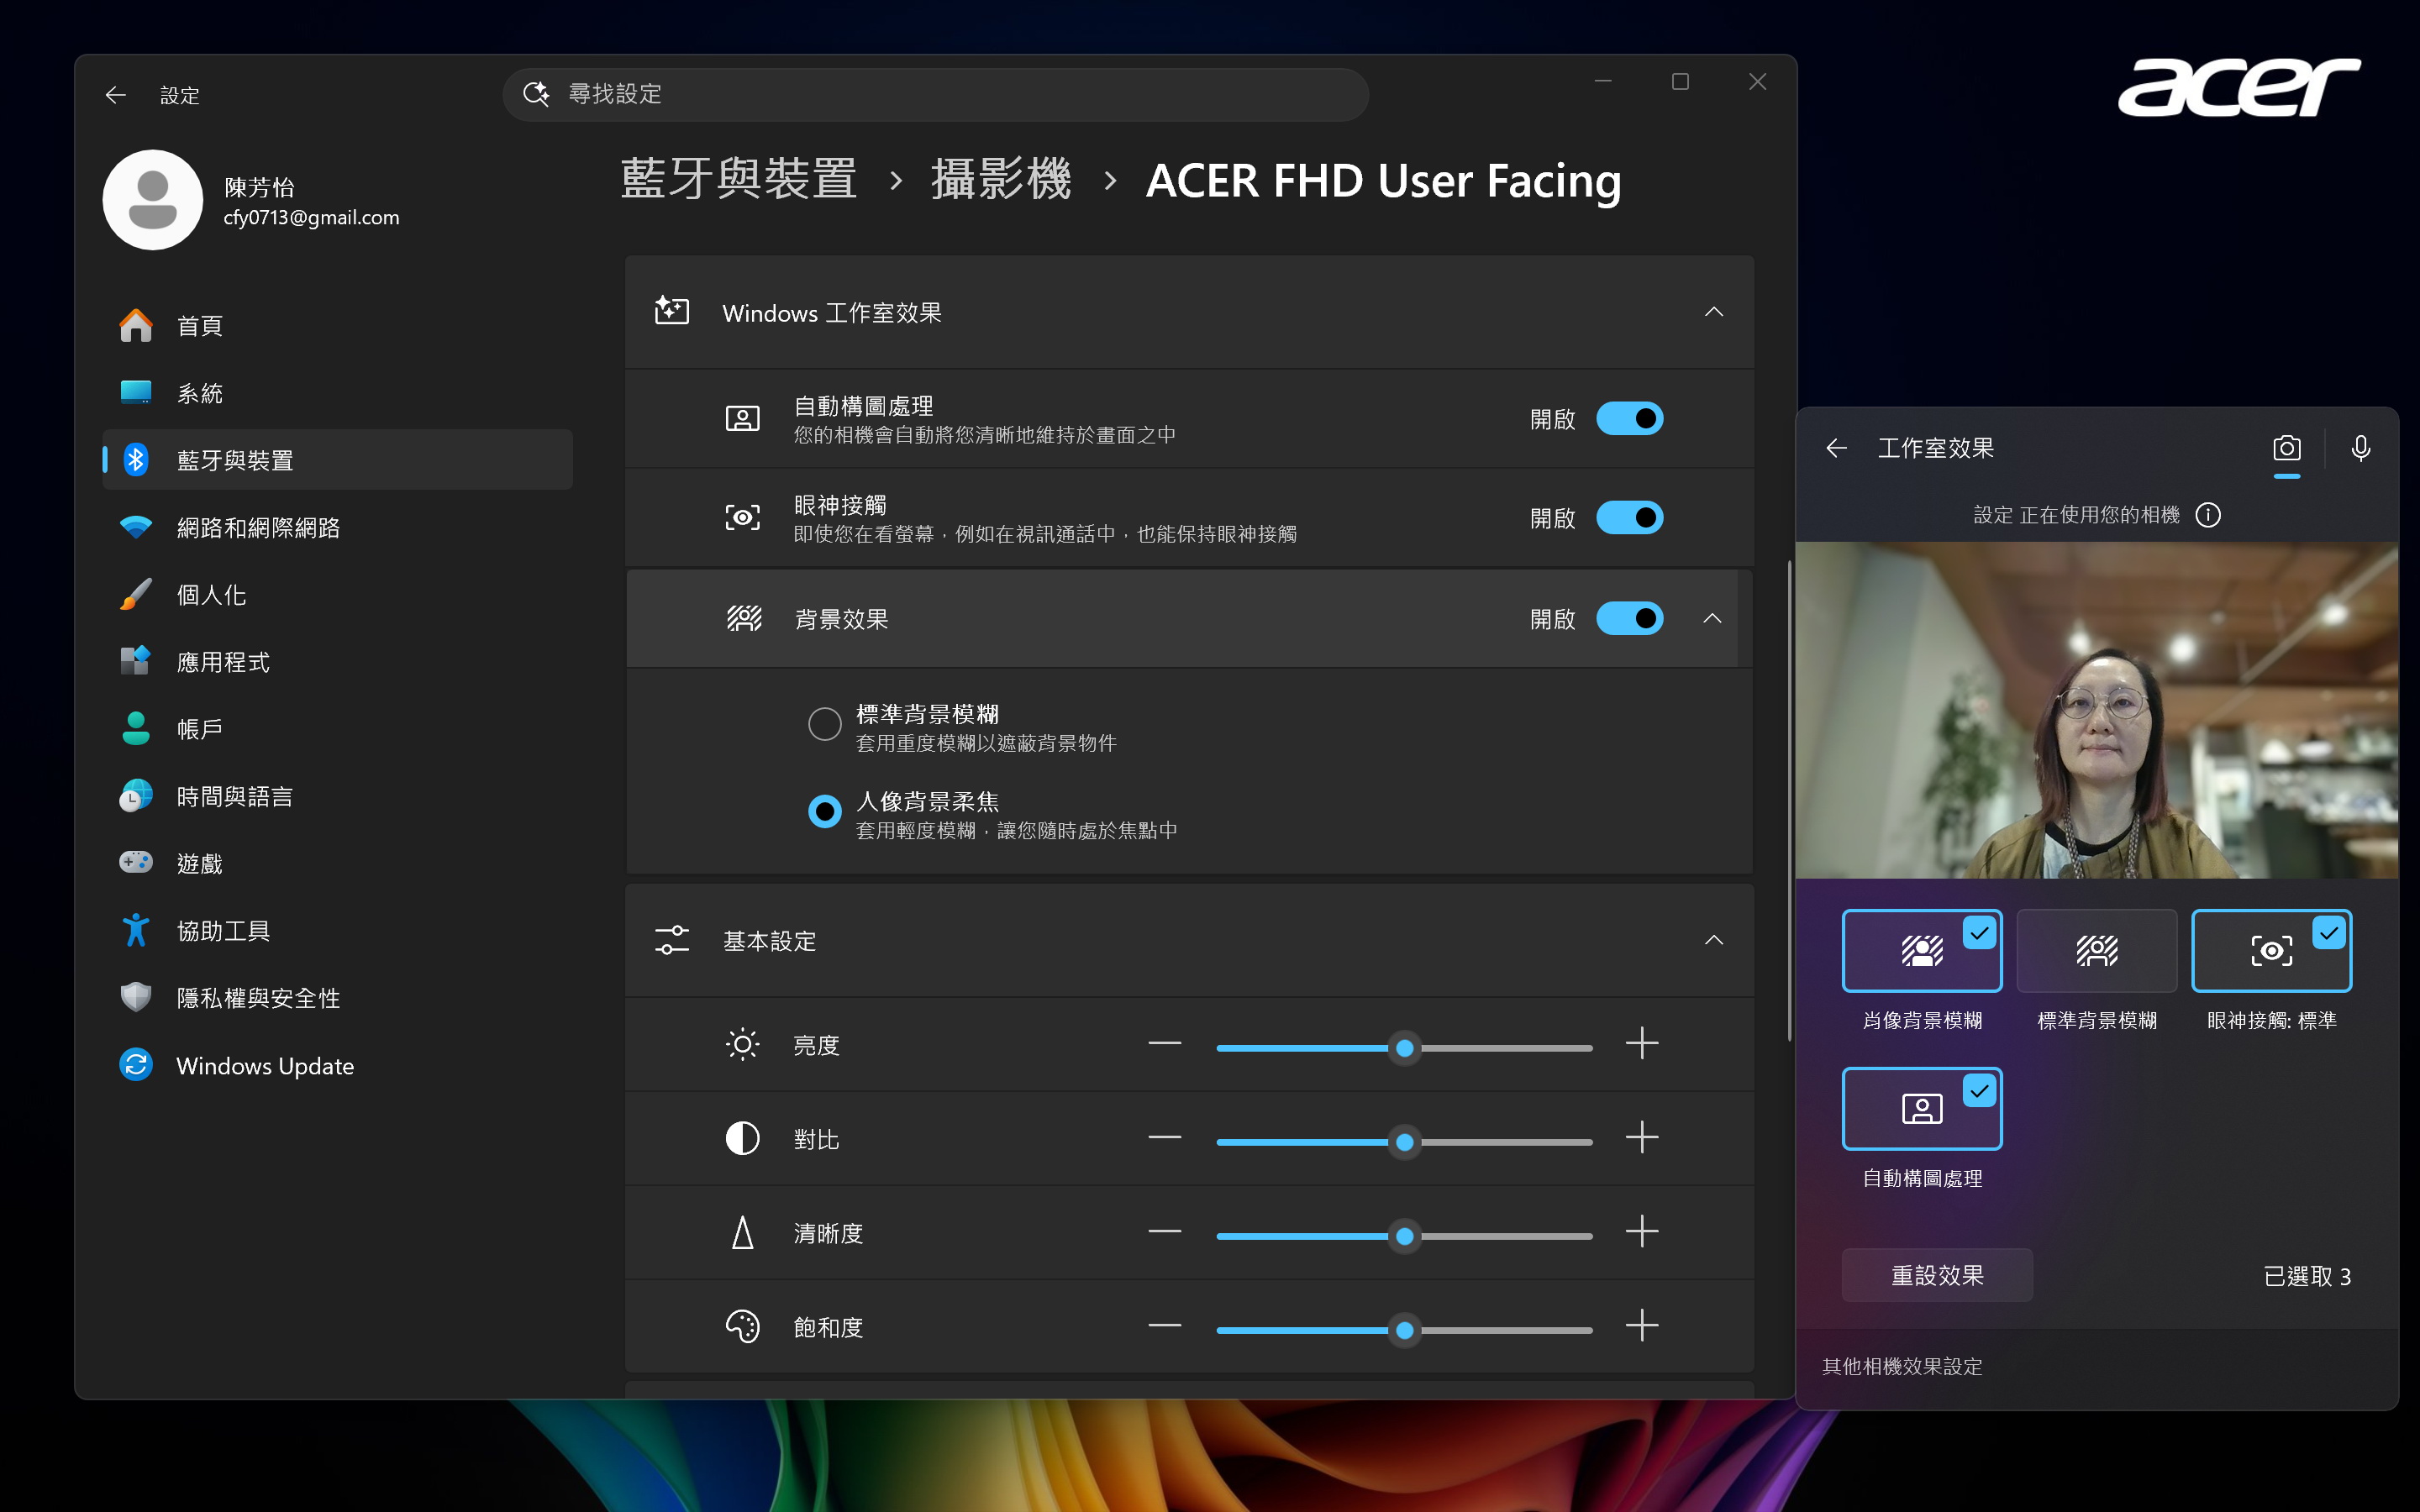The image size is (2420, 1512).
Task: Open 網路和網際網路 in the sidebar
Action: click(x=258, y=528)
